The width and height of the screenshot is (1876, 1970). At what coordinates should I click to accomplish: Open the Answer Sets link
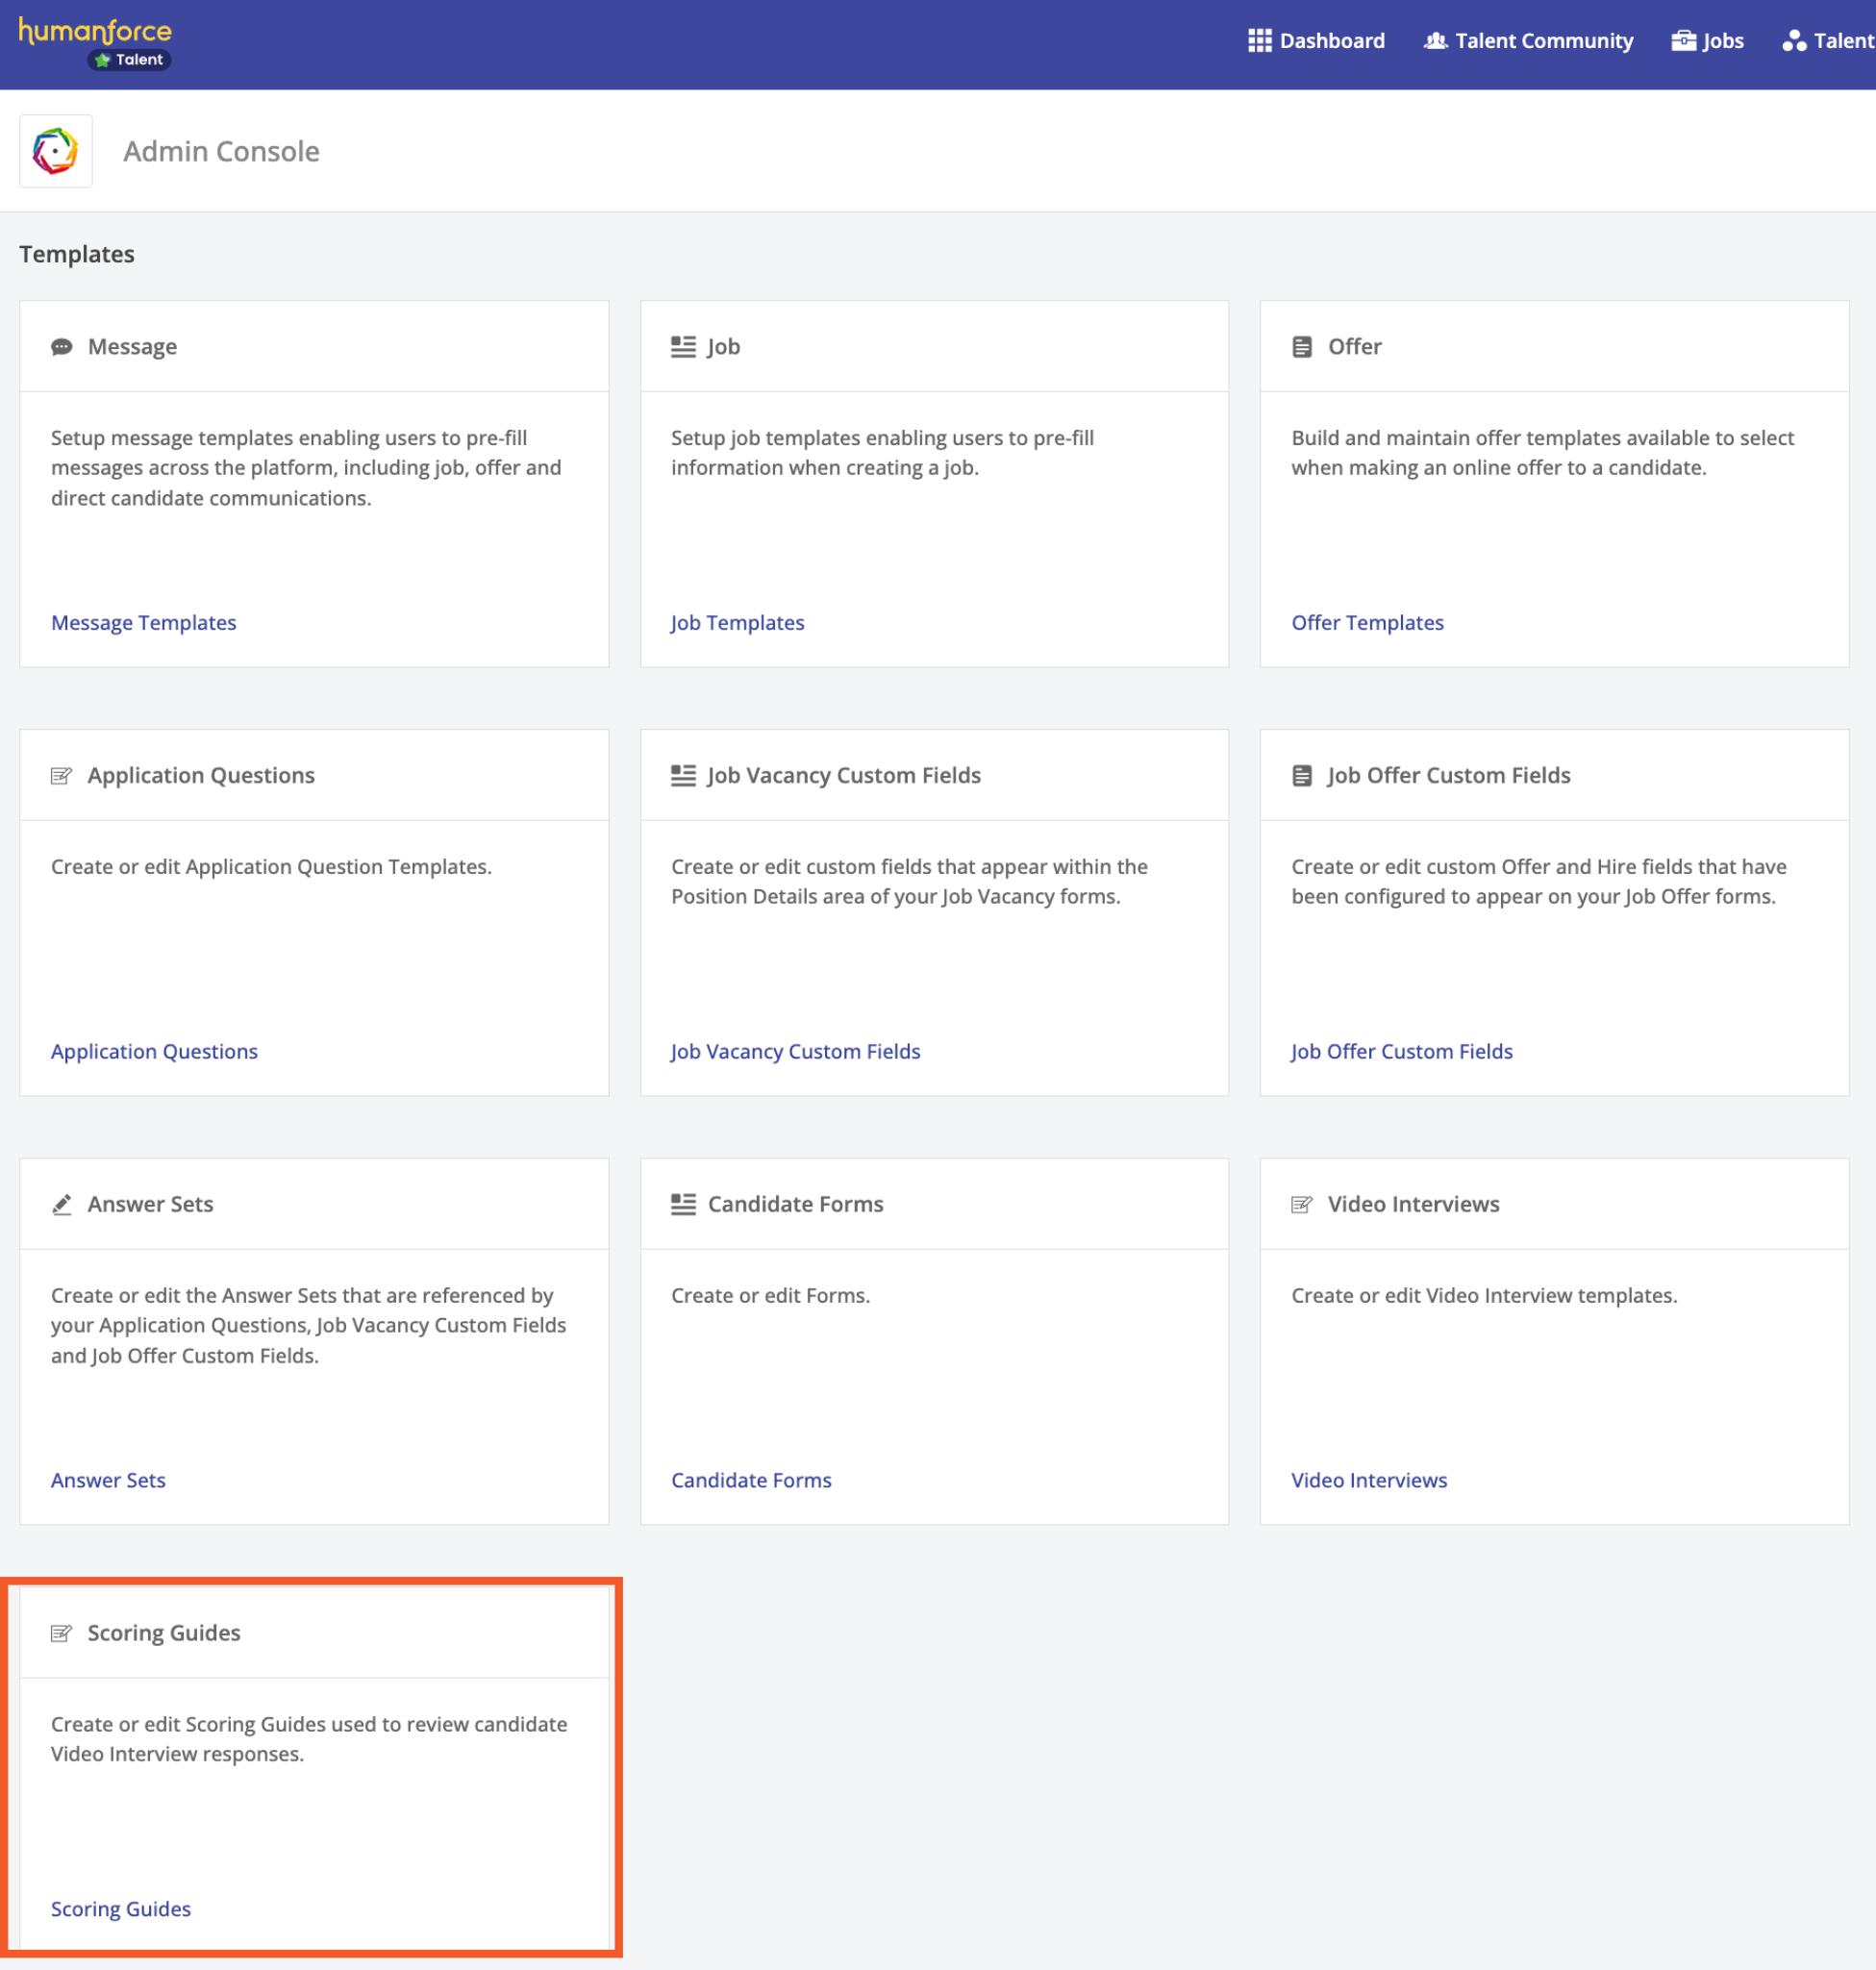point(108,1481)
